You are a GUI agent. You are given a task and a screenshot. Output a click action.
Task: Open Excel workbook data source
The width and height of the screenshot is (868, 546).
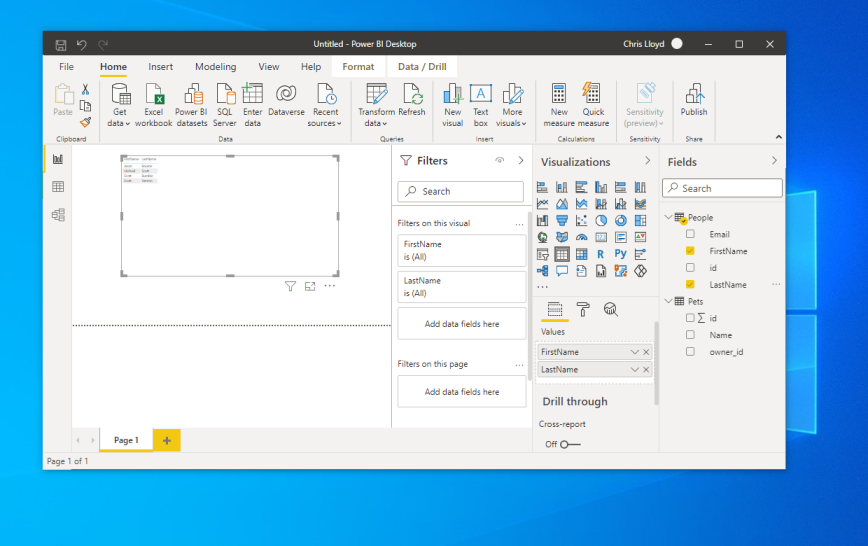click(153, 105)
